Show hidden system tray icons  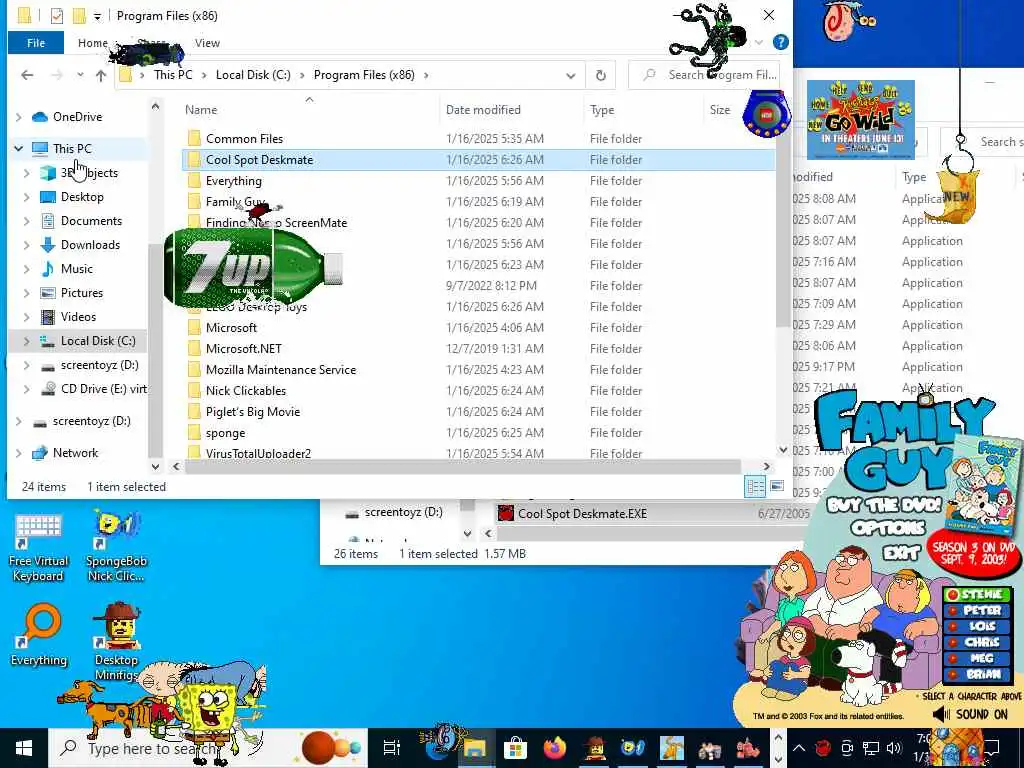coord(799,748)
